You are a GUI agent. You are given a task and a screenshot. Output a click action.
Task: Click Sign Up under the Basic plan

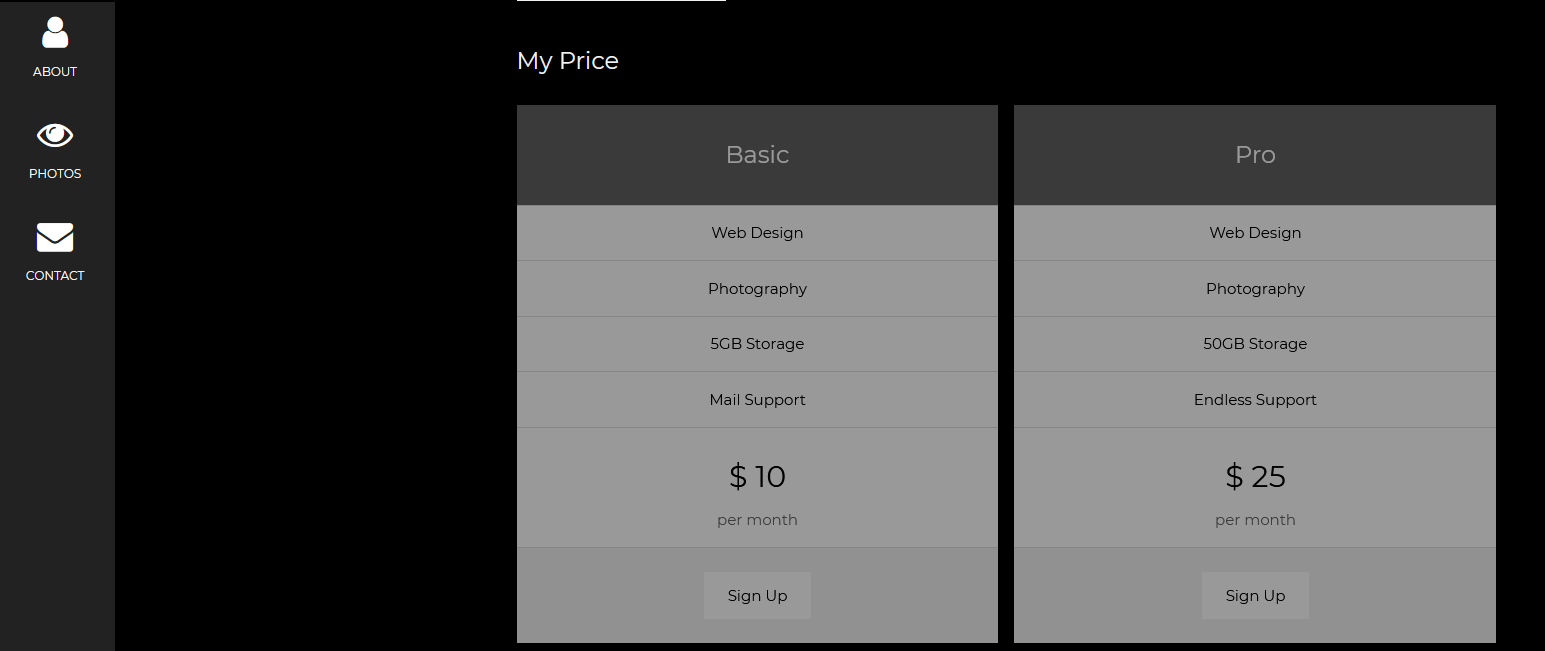[x=757, y=595]
